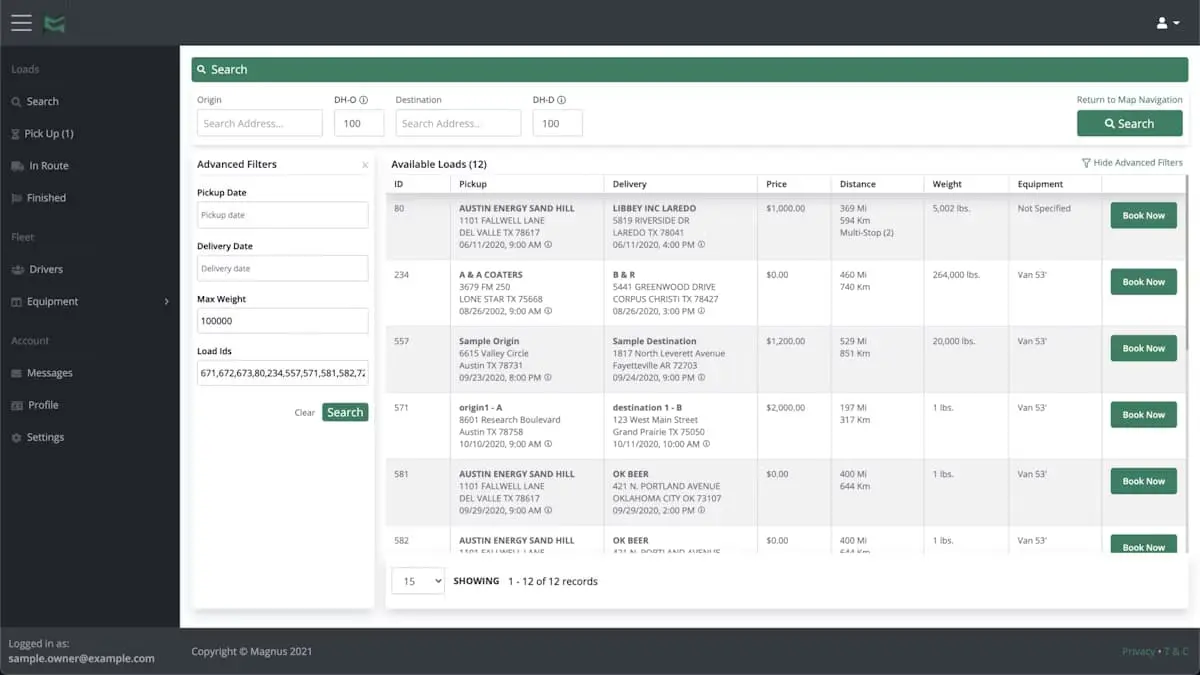Close the Advanced Filters panel
The image size is (1200, 675).
click(365, 164)
